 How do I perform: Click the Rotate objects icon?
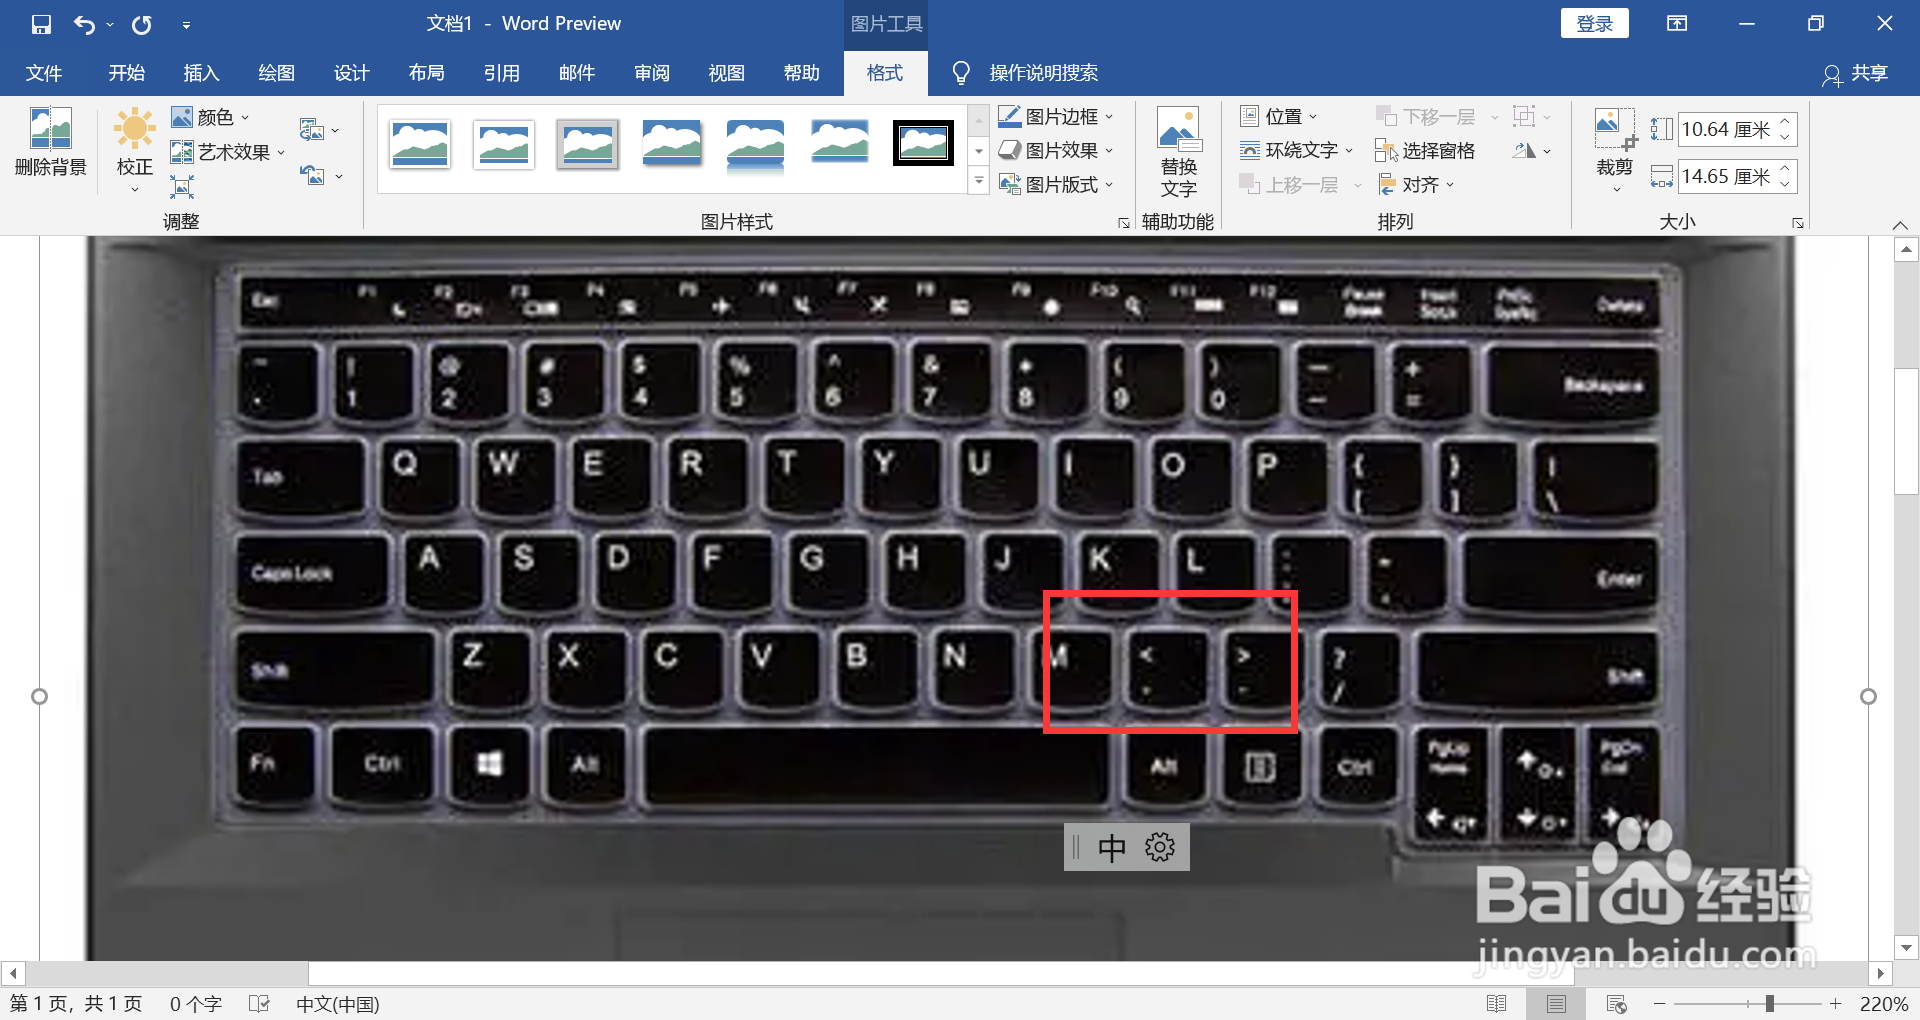(1531, 150)
